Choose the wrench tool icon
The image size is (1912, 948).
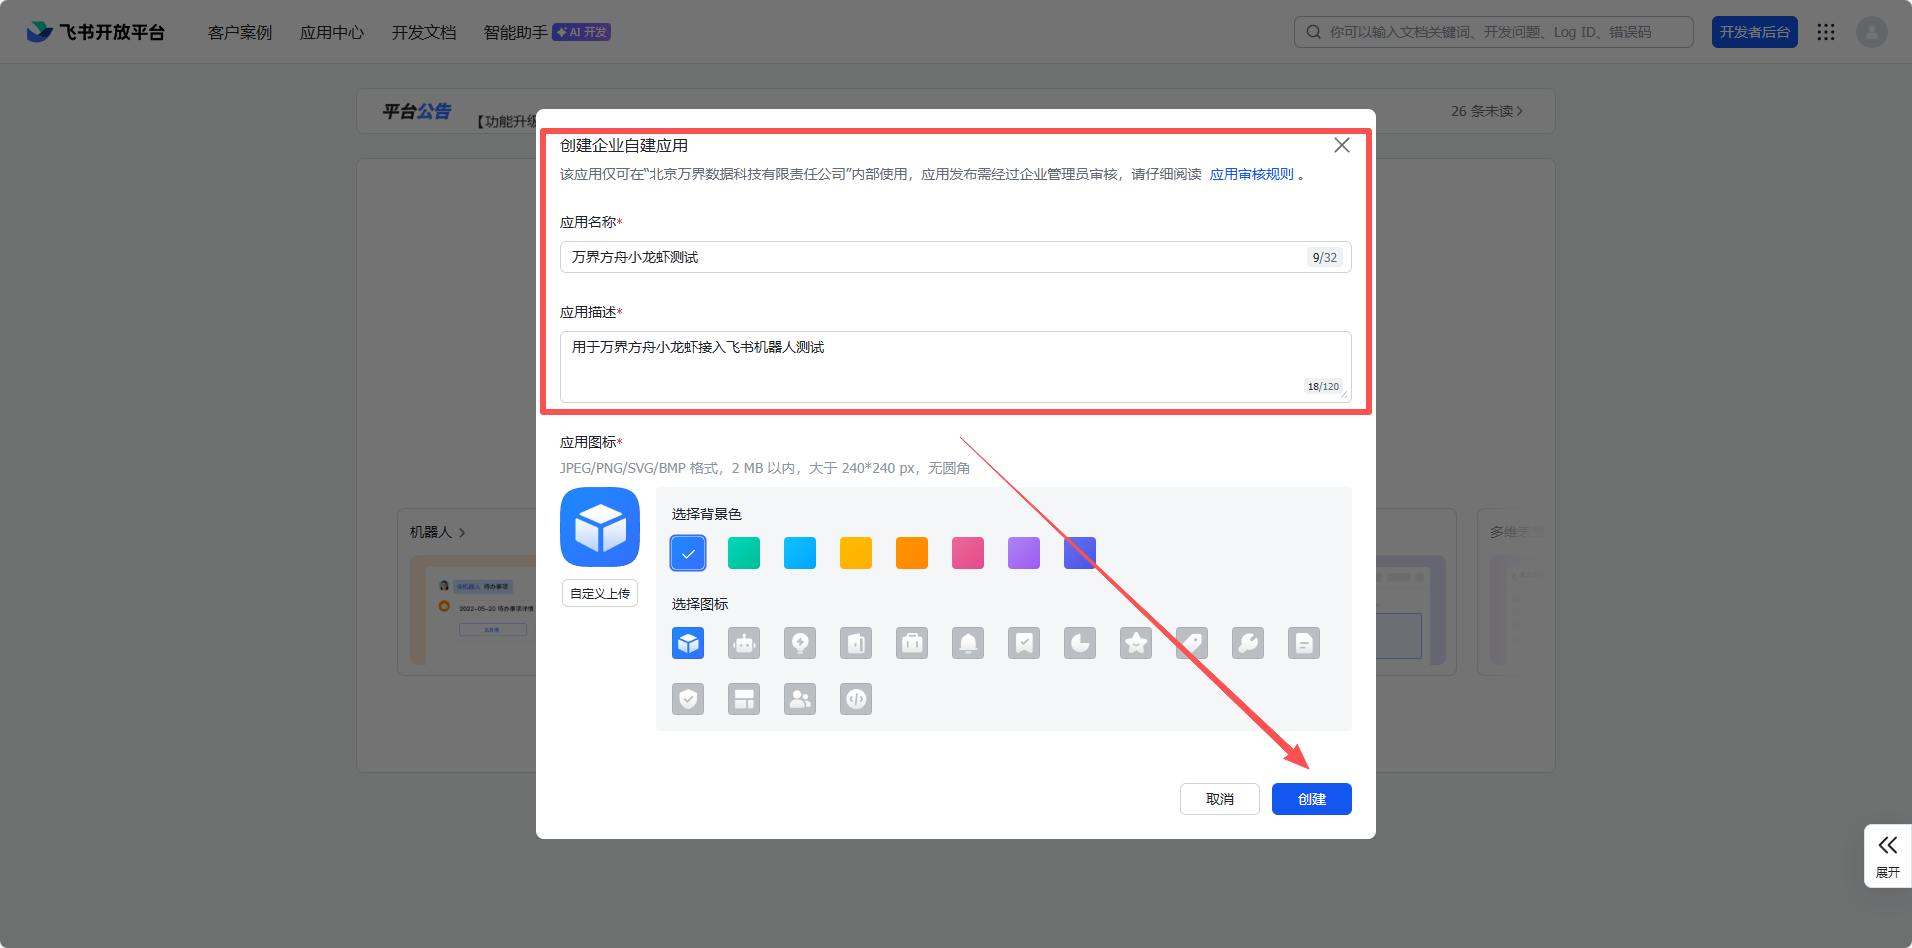[x=1248, y=643]
